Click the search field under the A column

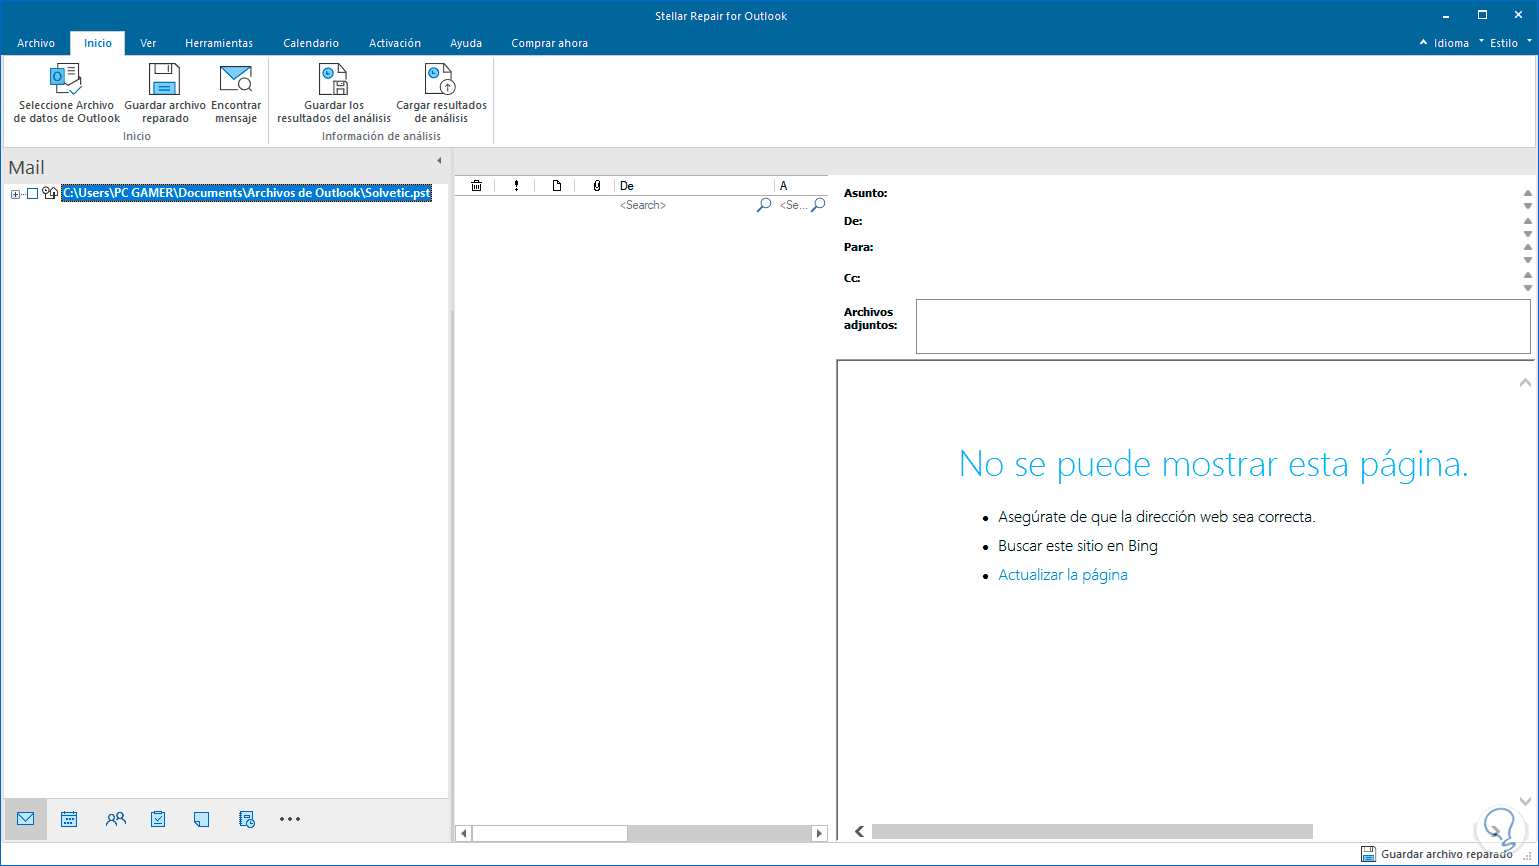pyautogui.click(x=794, y=205)
